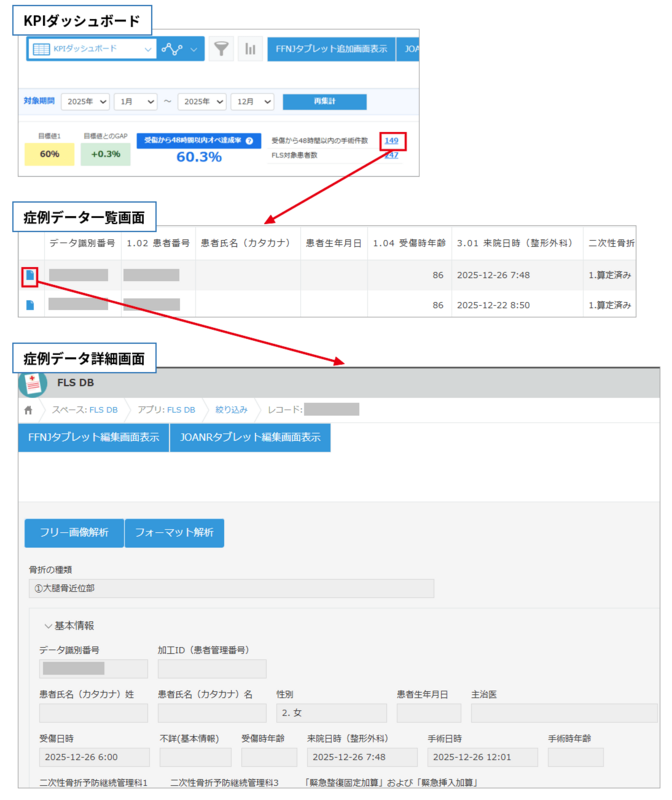Click the bar chart aggregate icon

tap(250, 49)
